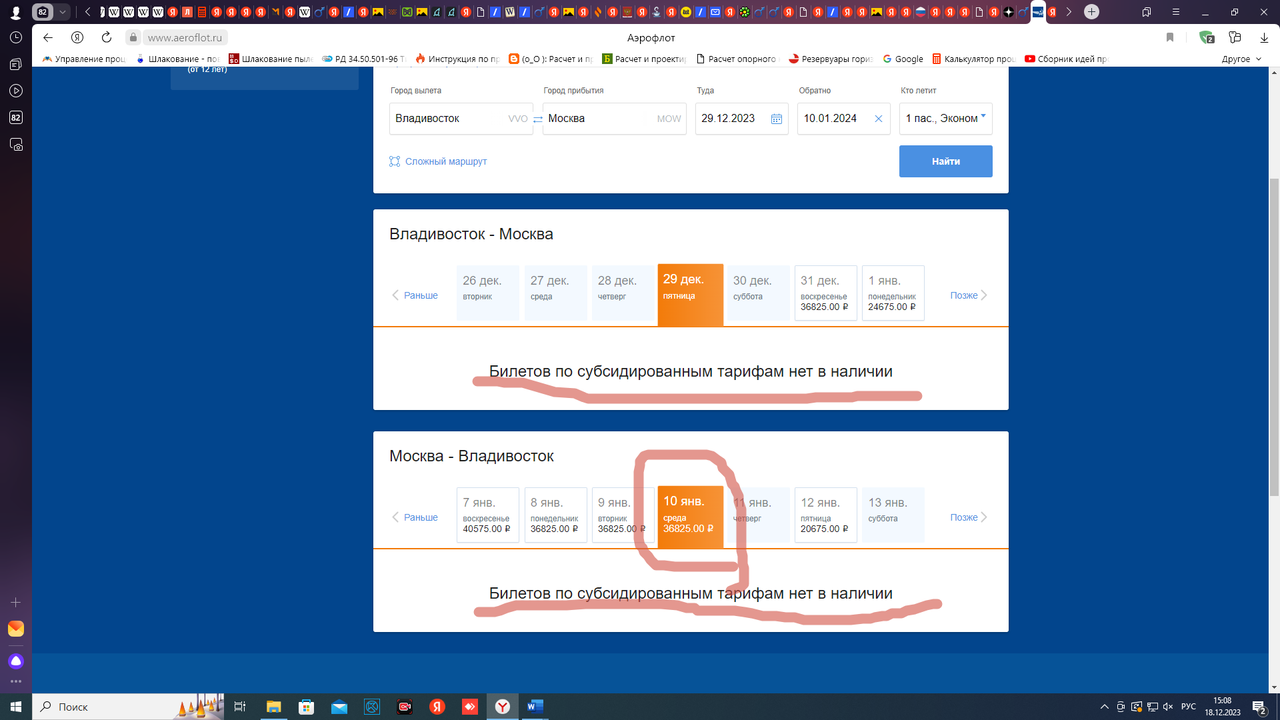Click the Найти search button
The image size is (1280, 720).
point(945,161)
